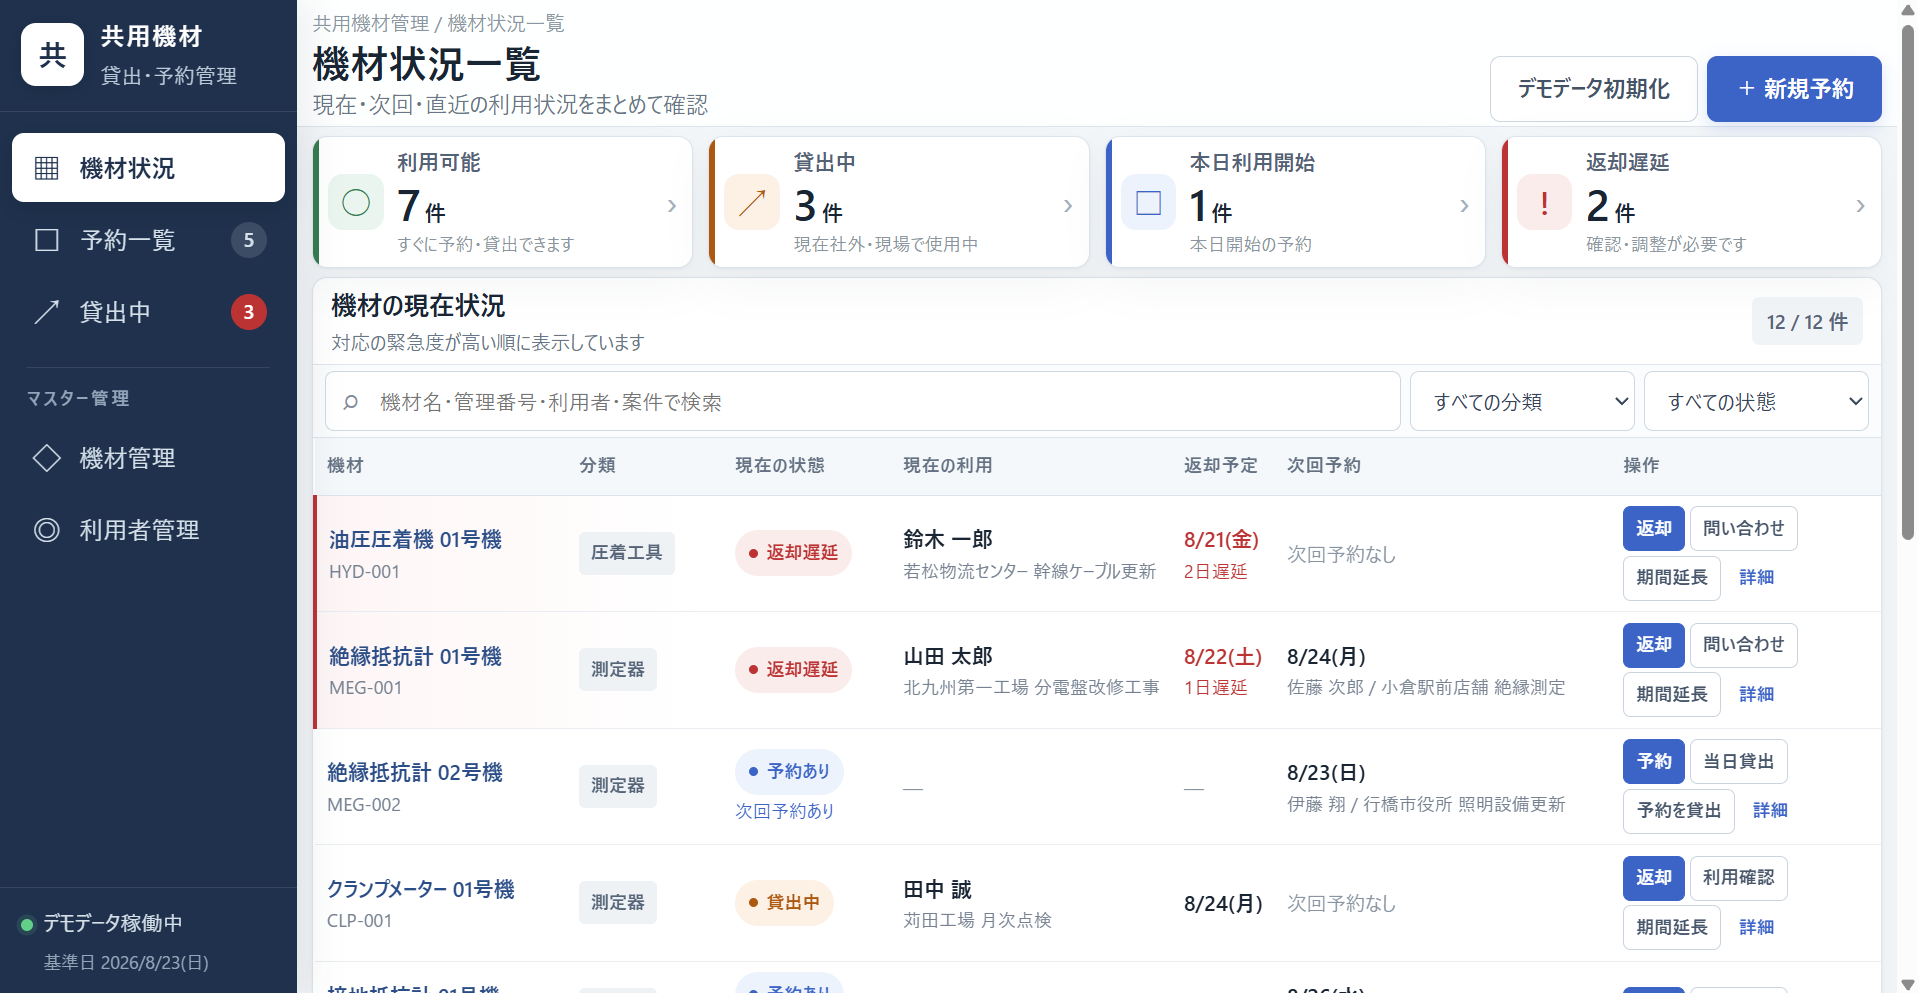Click the green circle icon on 利用可能 card

click(x=356, y=203)
